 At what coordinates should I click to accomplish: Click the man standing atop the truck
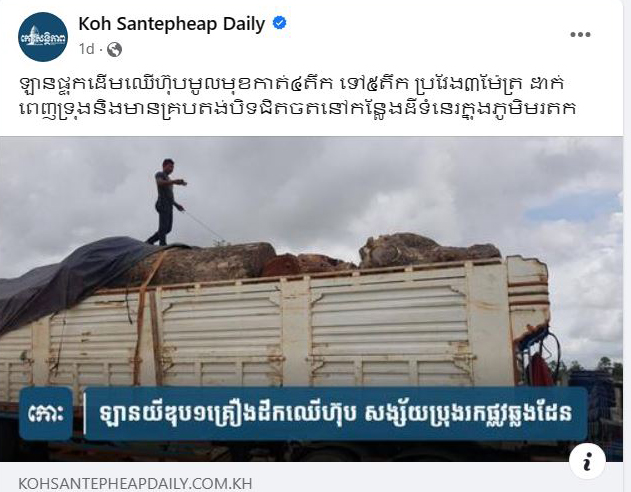(x=168, y=202)
